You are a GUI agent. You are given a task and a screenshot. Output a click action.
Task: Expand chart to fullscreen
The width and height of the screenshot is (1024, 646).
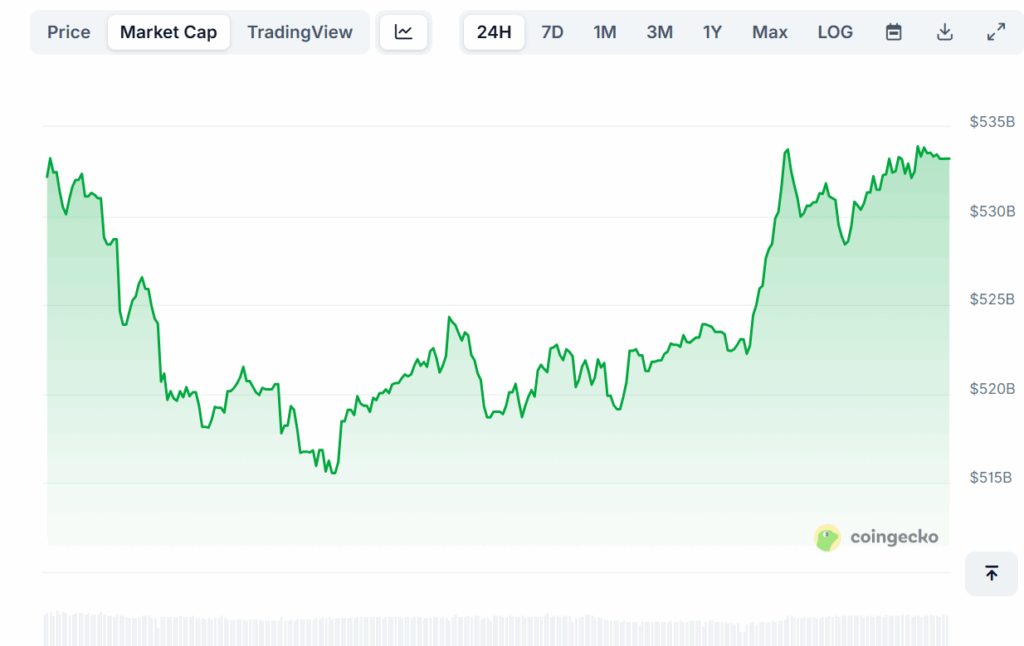(x=996, y=32)
